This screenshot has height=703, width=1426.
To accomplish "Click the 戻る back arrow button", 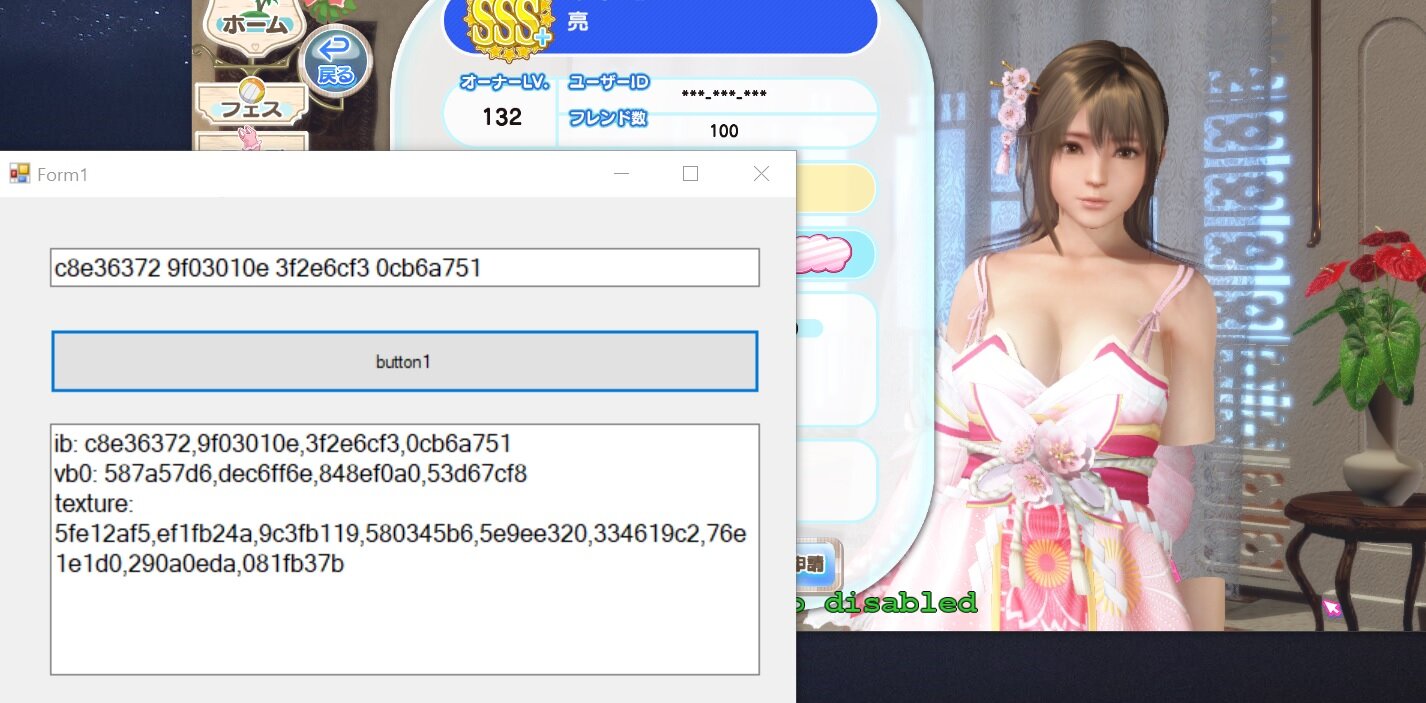I will point(335,61).
